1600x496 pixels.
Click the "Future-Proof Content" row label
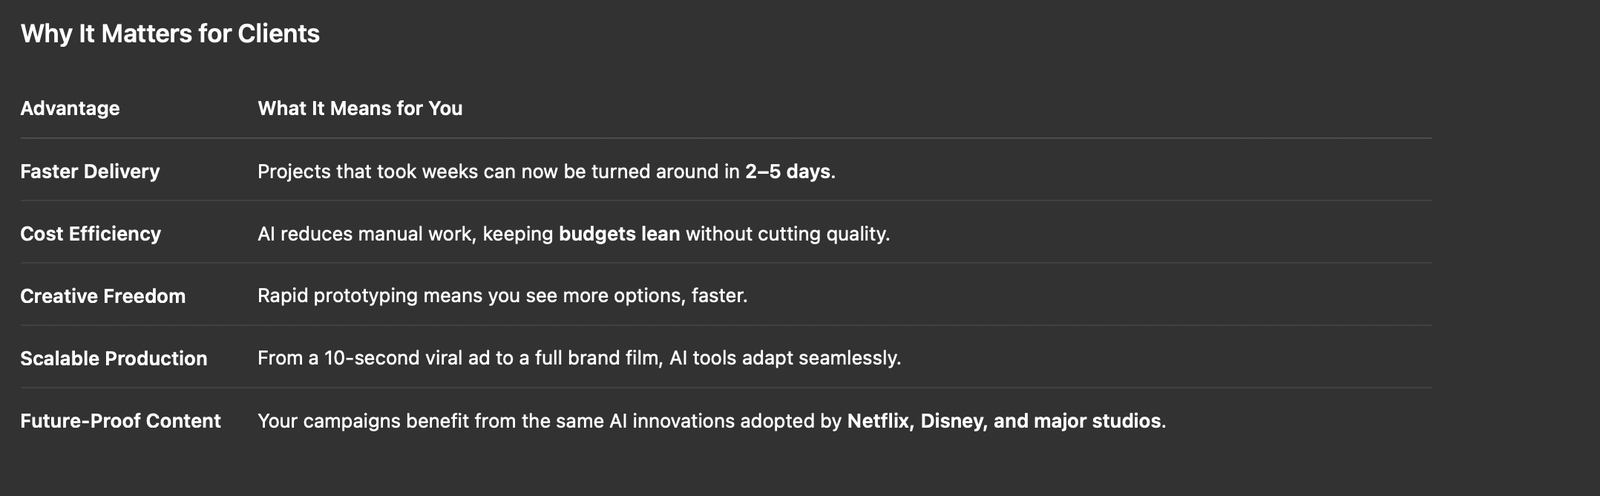click(x=120, y=421)
